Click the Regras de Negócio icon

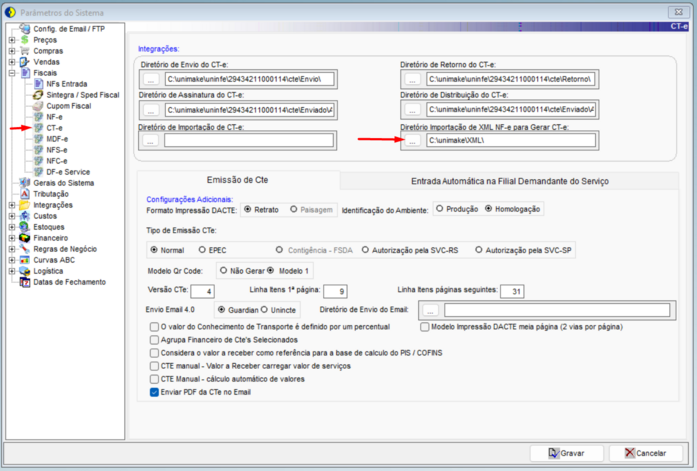coord(25,249)
